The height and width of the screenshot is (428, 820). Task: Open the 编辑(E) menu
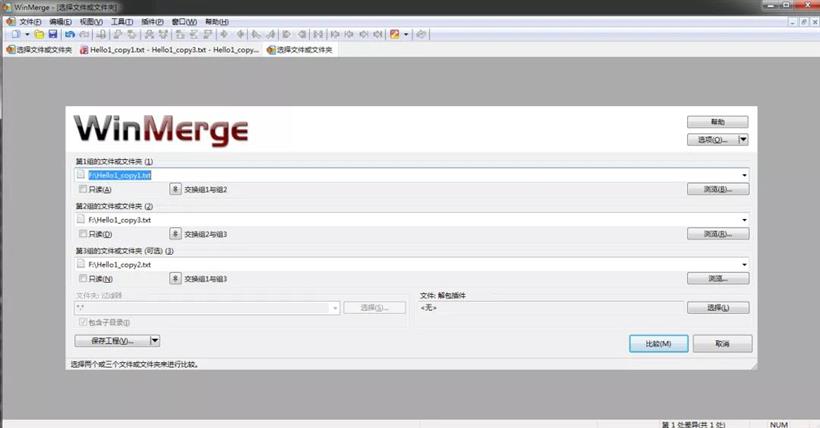click(61, 21)
